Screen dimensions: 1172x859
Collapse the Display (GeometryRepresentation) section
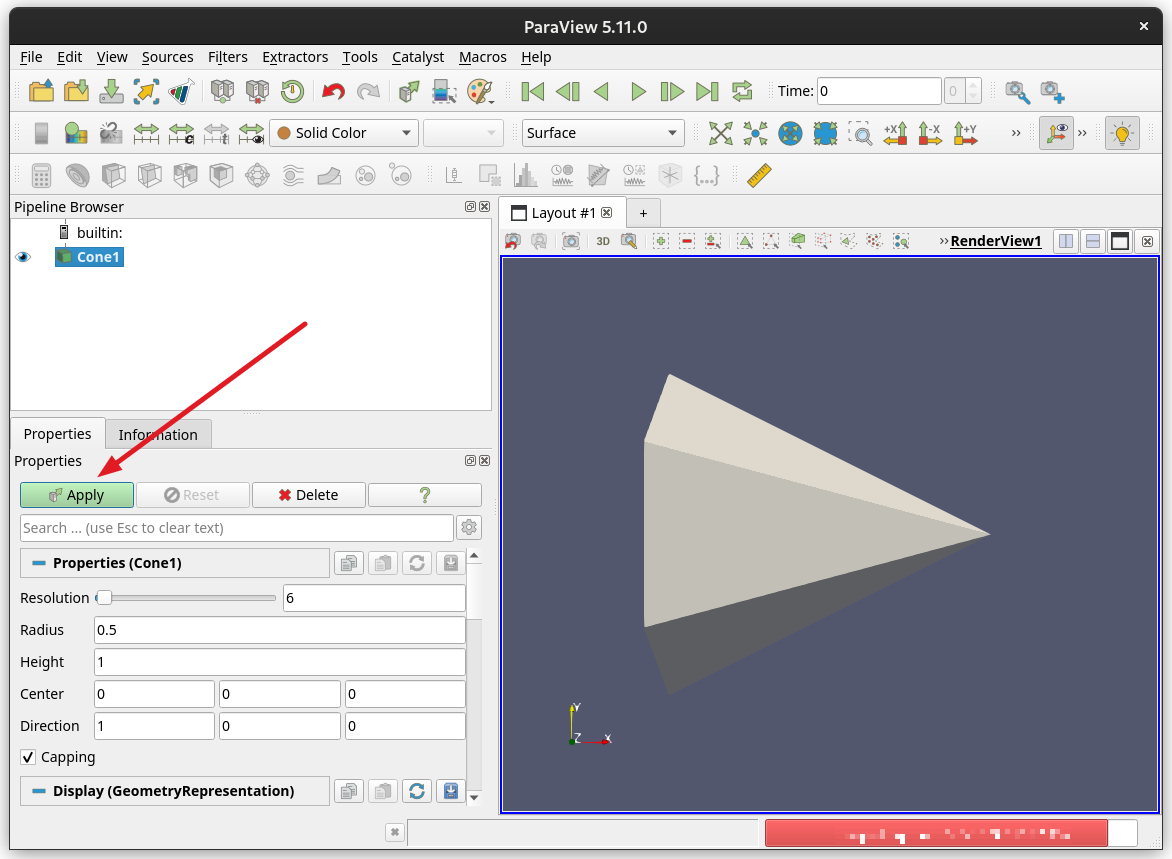click(39, 791)
